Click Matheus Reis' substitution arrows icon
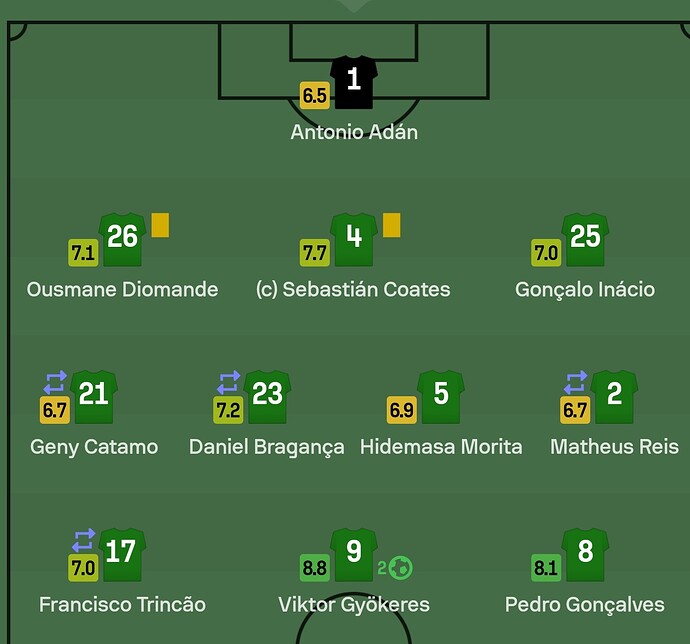The height and width of the screenshot is (644, 690). coord(576,382)
